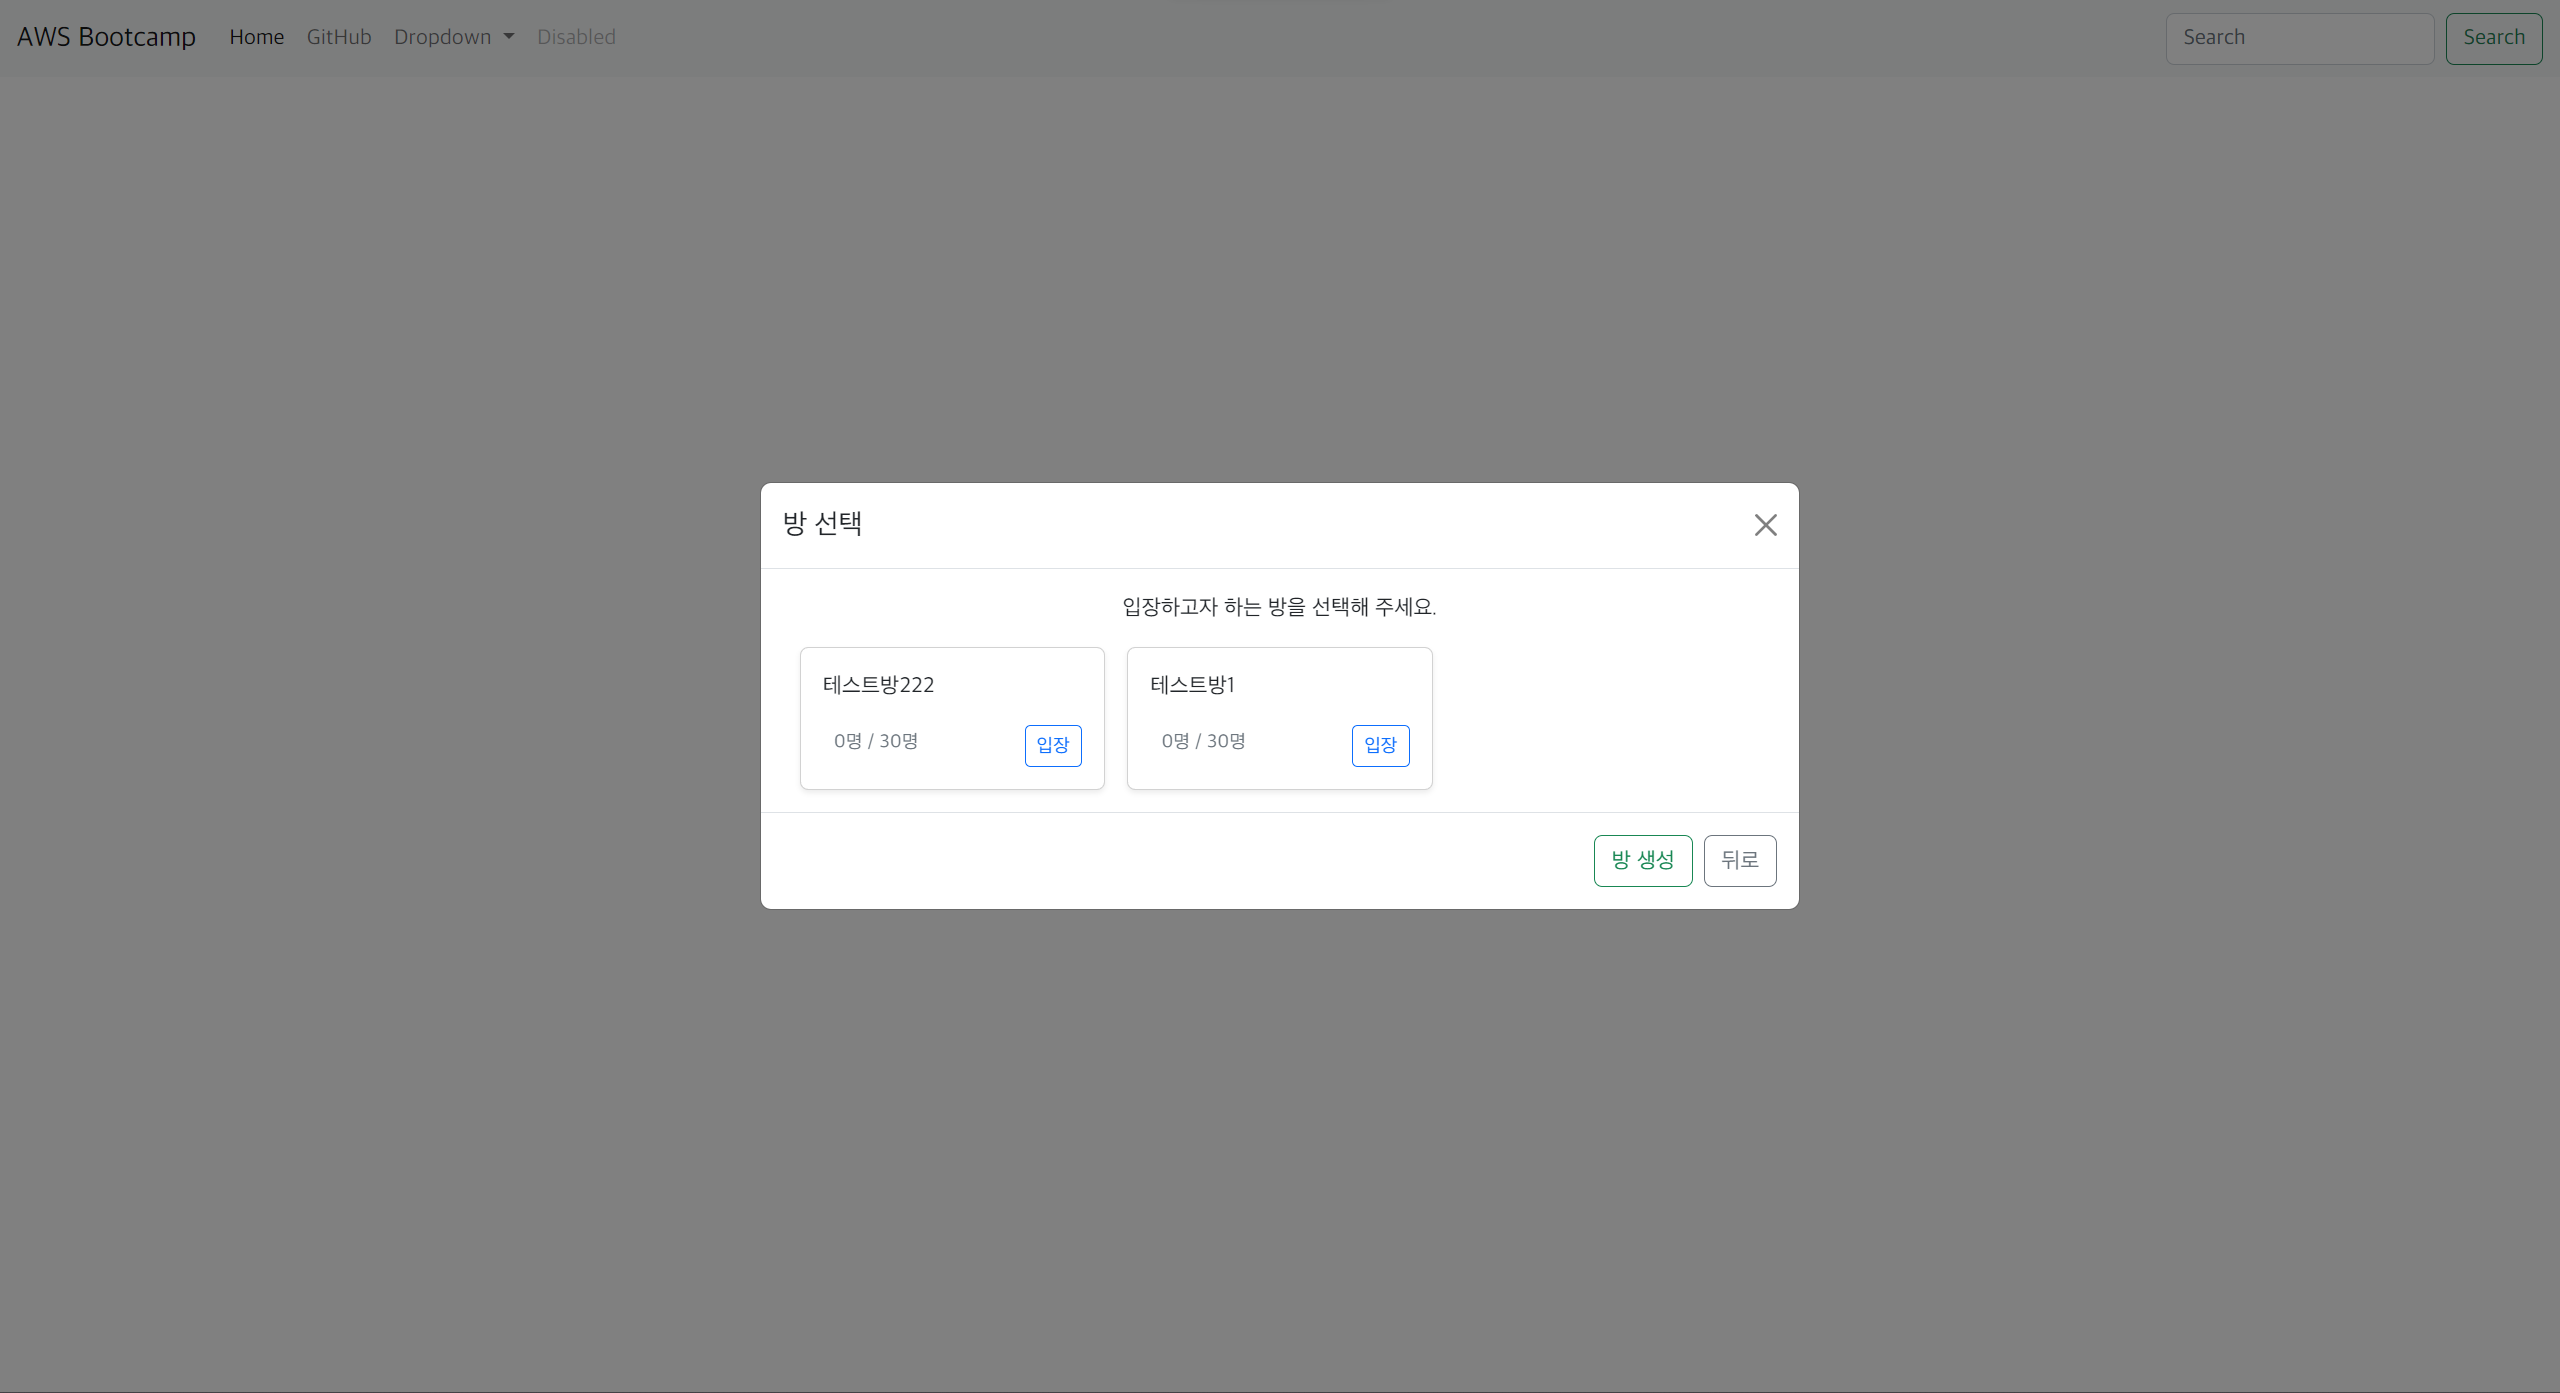Screen dimensions: 2560x1393
Task: Select Home in the navigation bar
Action: pyautogui.click(x=256, y=36)
